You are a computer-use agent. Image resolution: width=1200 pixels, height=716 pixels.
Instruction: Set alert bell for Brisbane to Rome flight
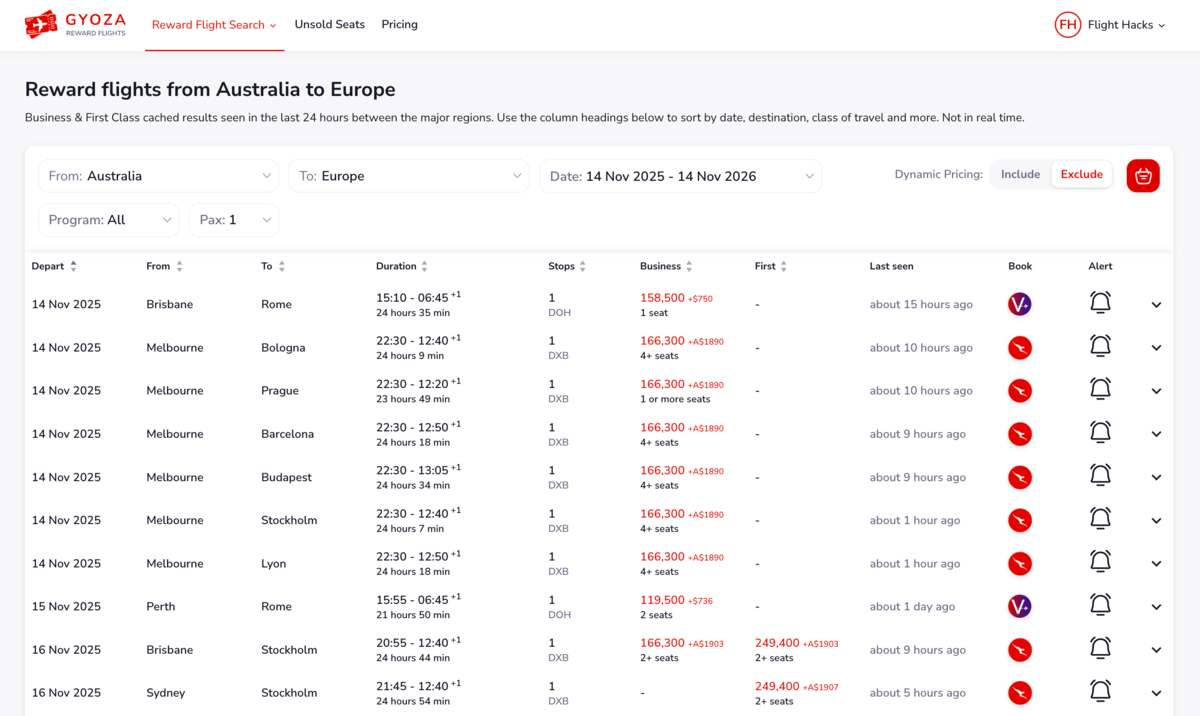tap(1100, 303)
